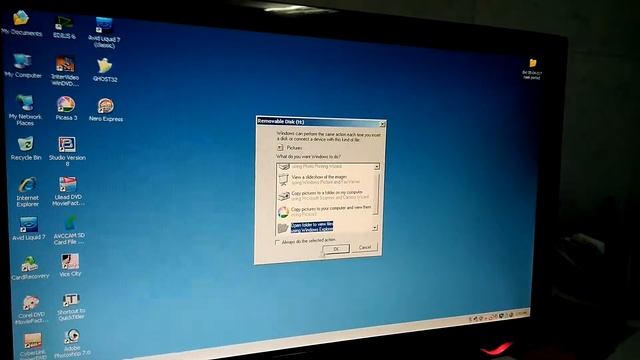
Task: Launch the Picasa 3 desktop shortcut
Action: click(x=66, y=108)
